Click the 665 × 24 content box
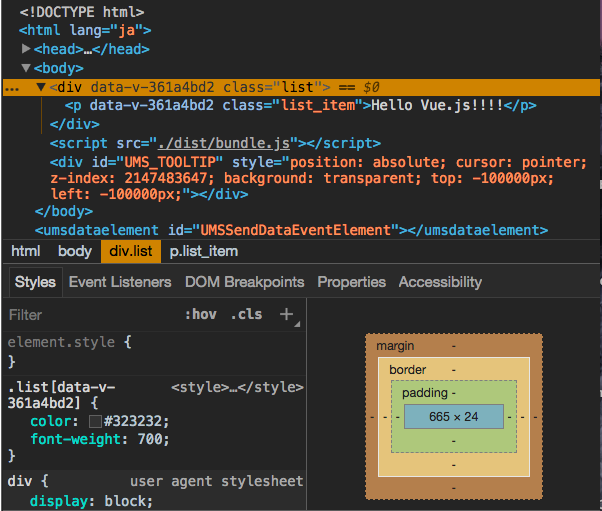The height and width of the screenshot is (511, 602). (454, 417)
